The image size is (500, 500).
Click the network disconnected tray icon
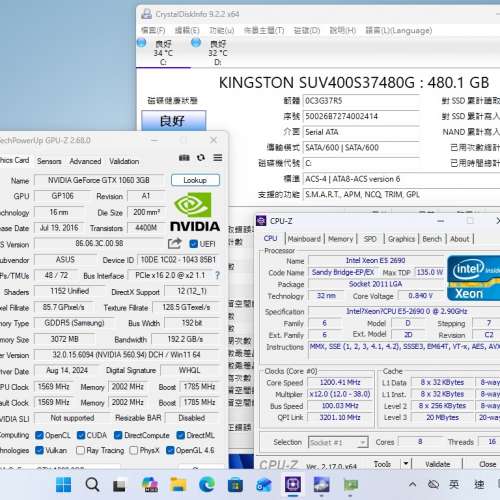(433, 484)
